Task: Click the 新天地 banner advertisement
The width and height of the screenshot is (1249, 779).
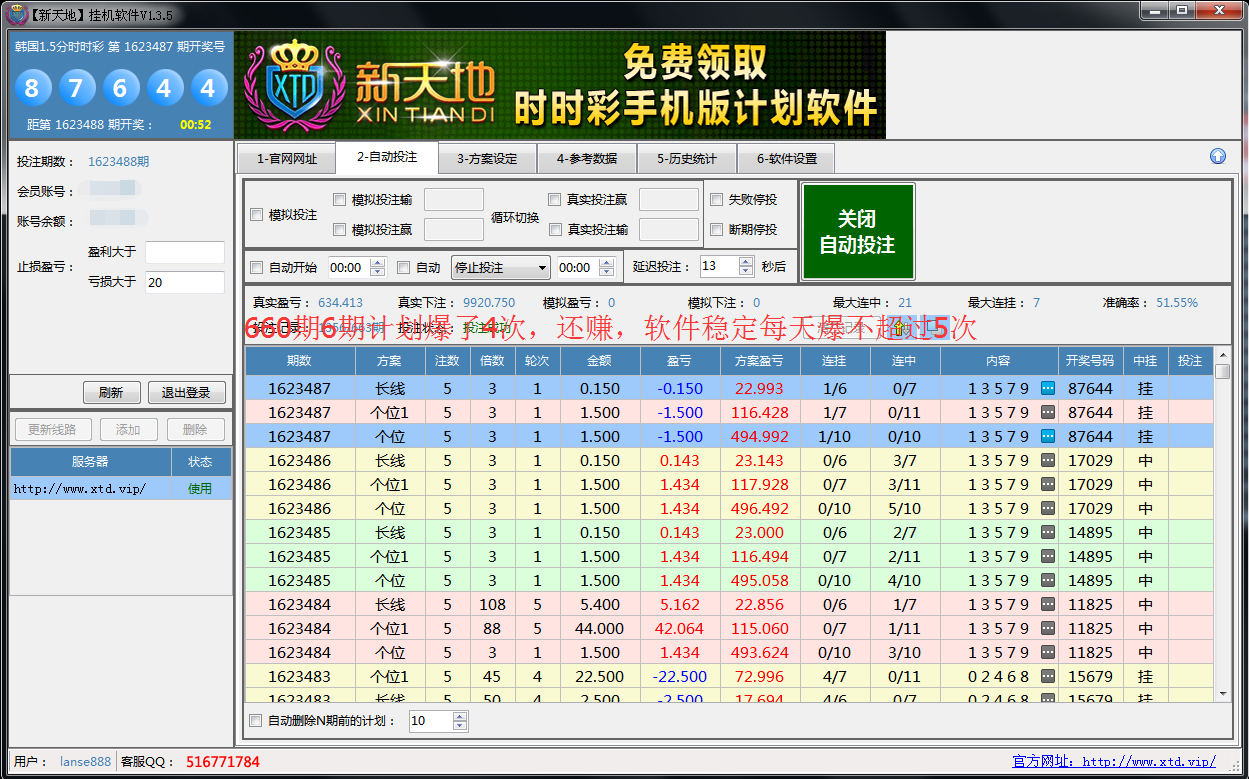Action: click(x=560, y=85)
